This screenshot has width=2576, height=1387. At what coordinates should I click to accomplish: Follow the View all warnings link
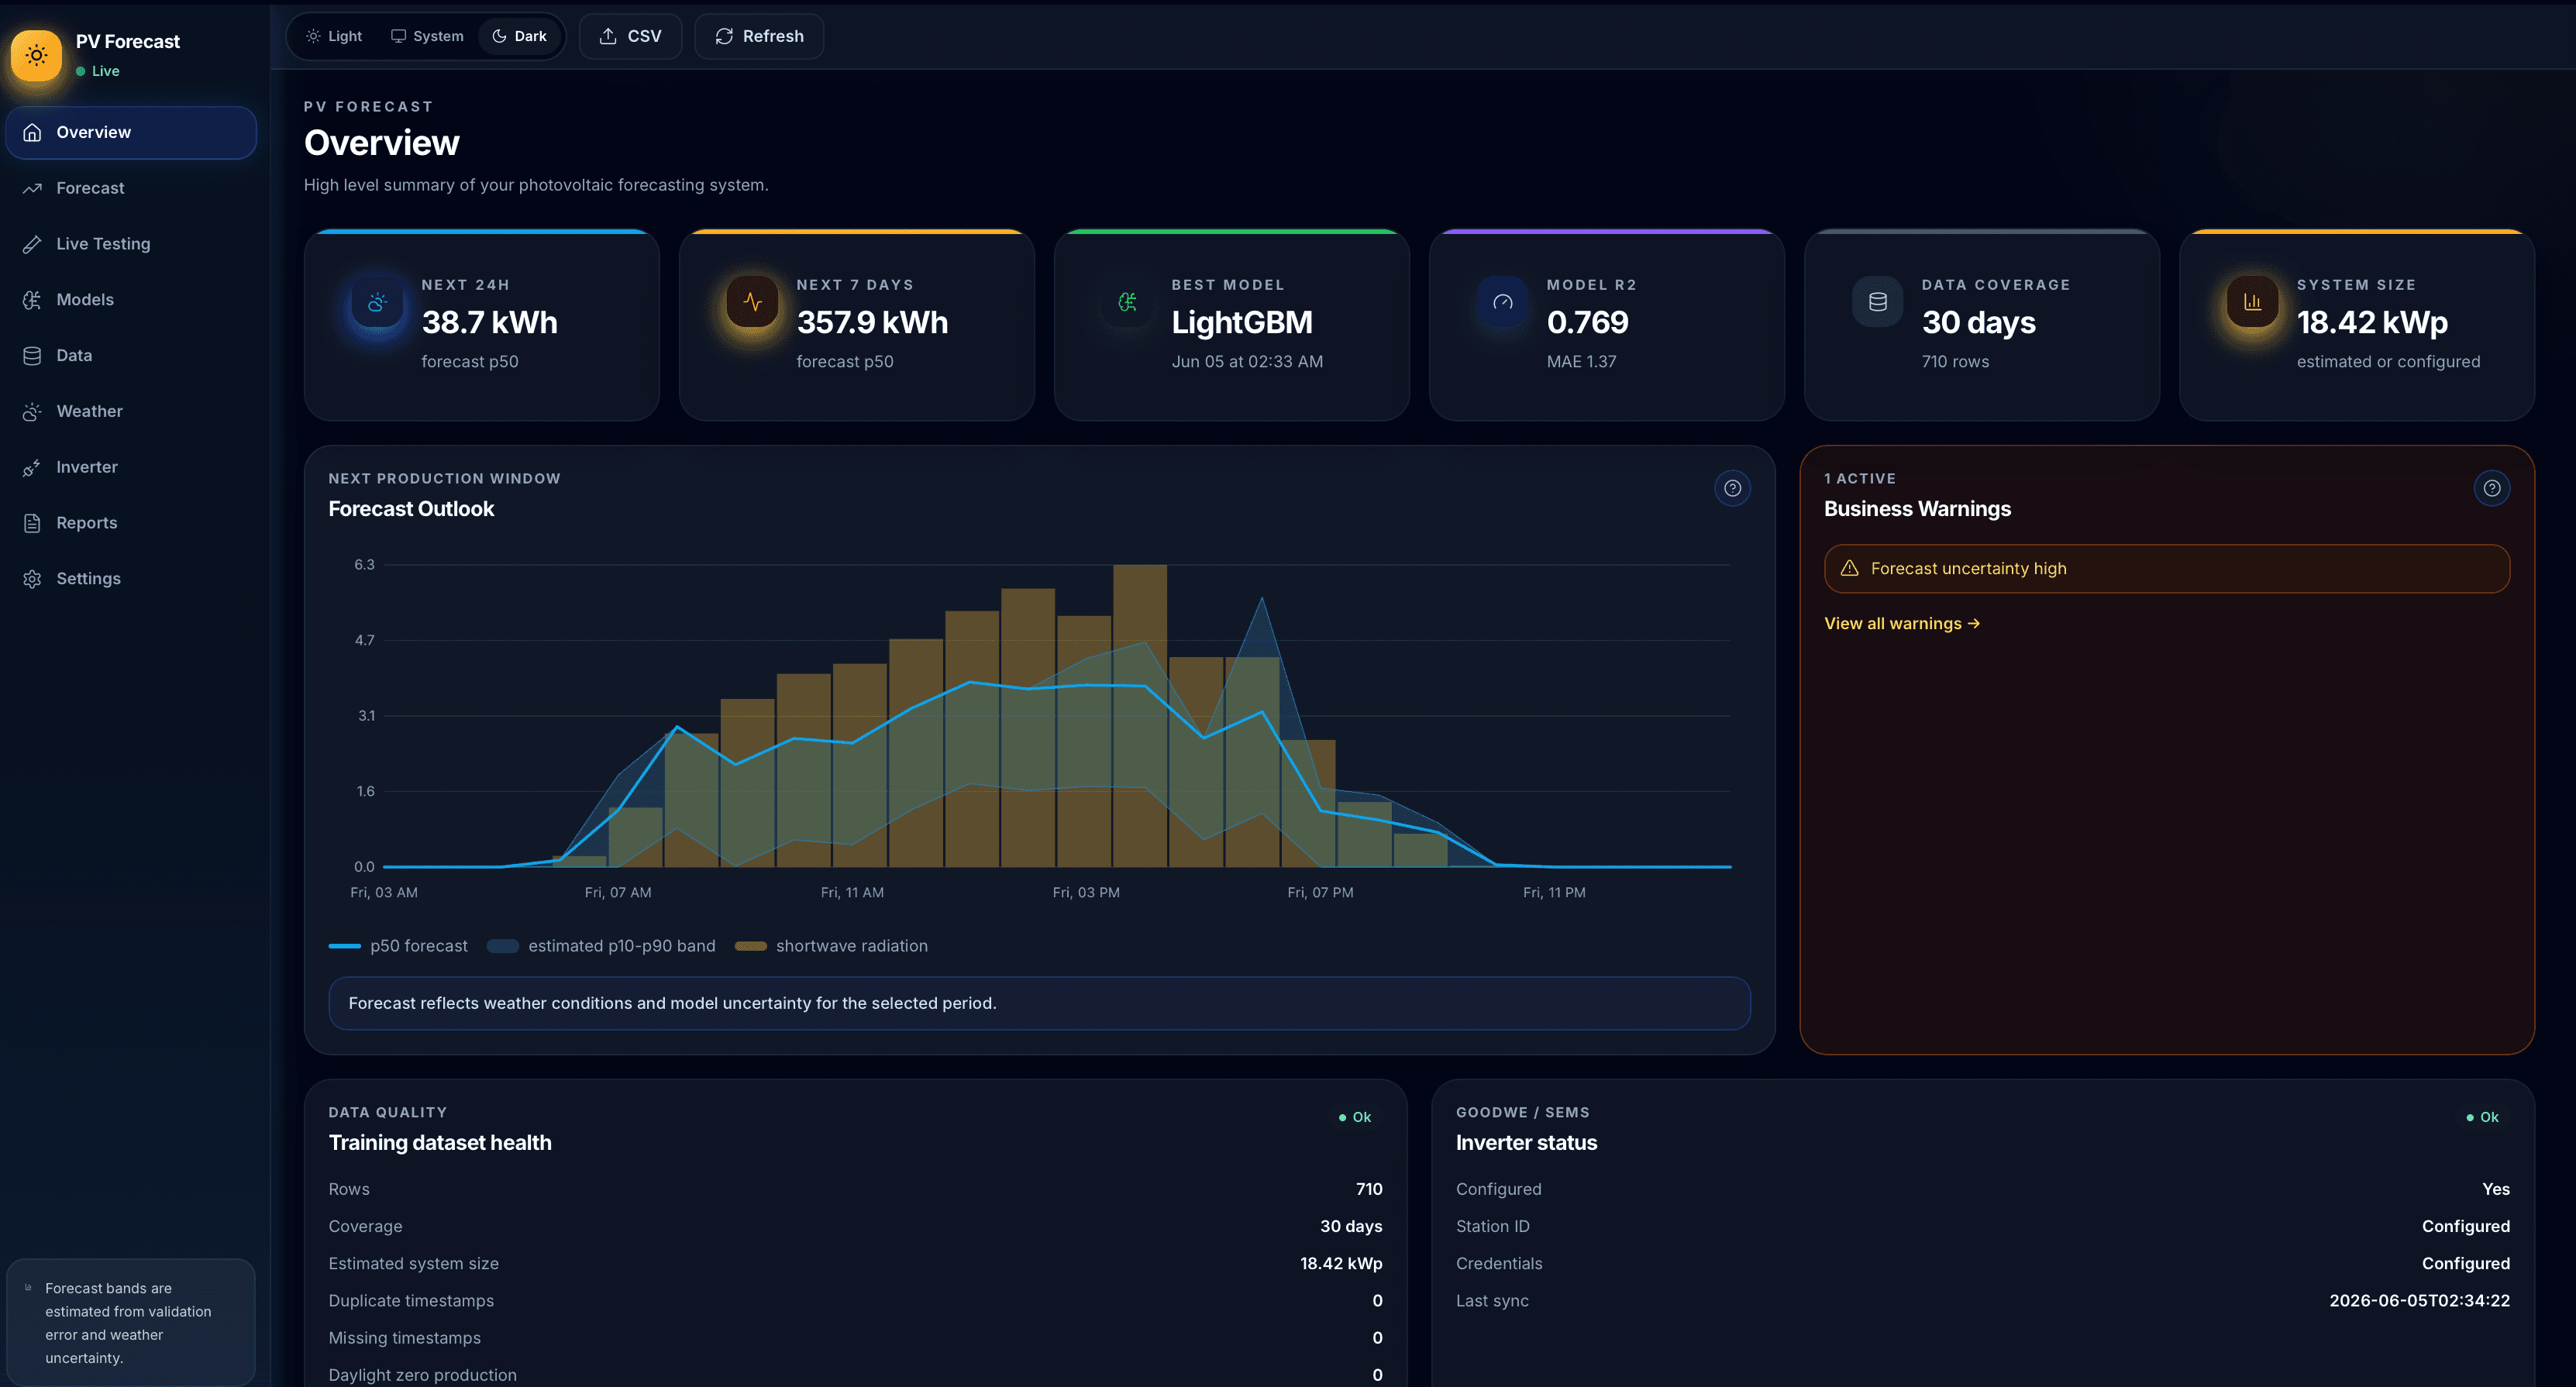point(1901,623)
